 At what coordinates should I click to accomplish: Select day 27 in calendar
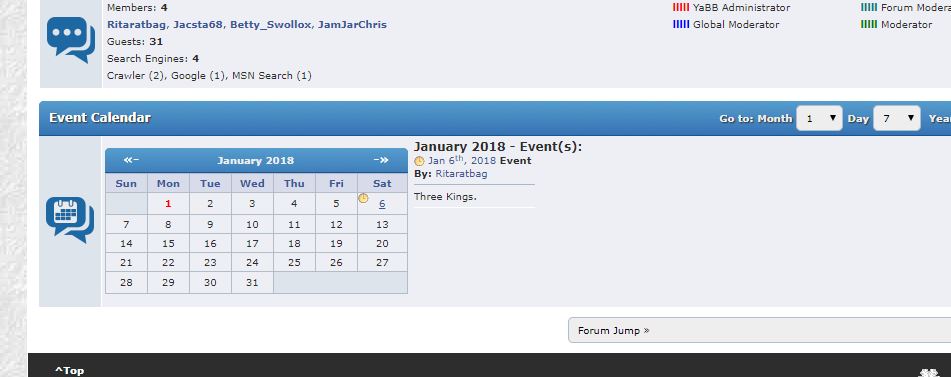pos(382,263)
